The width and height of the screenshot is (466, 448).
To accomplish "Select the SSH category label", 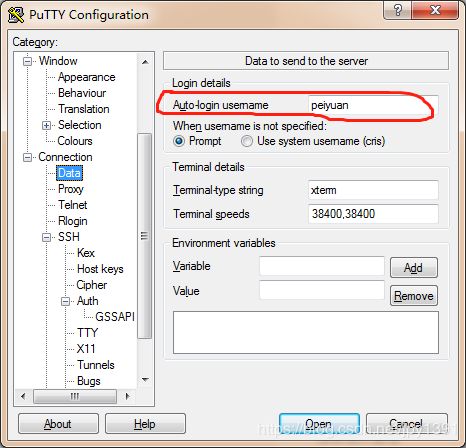I will tap(69, 237).
